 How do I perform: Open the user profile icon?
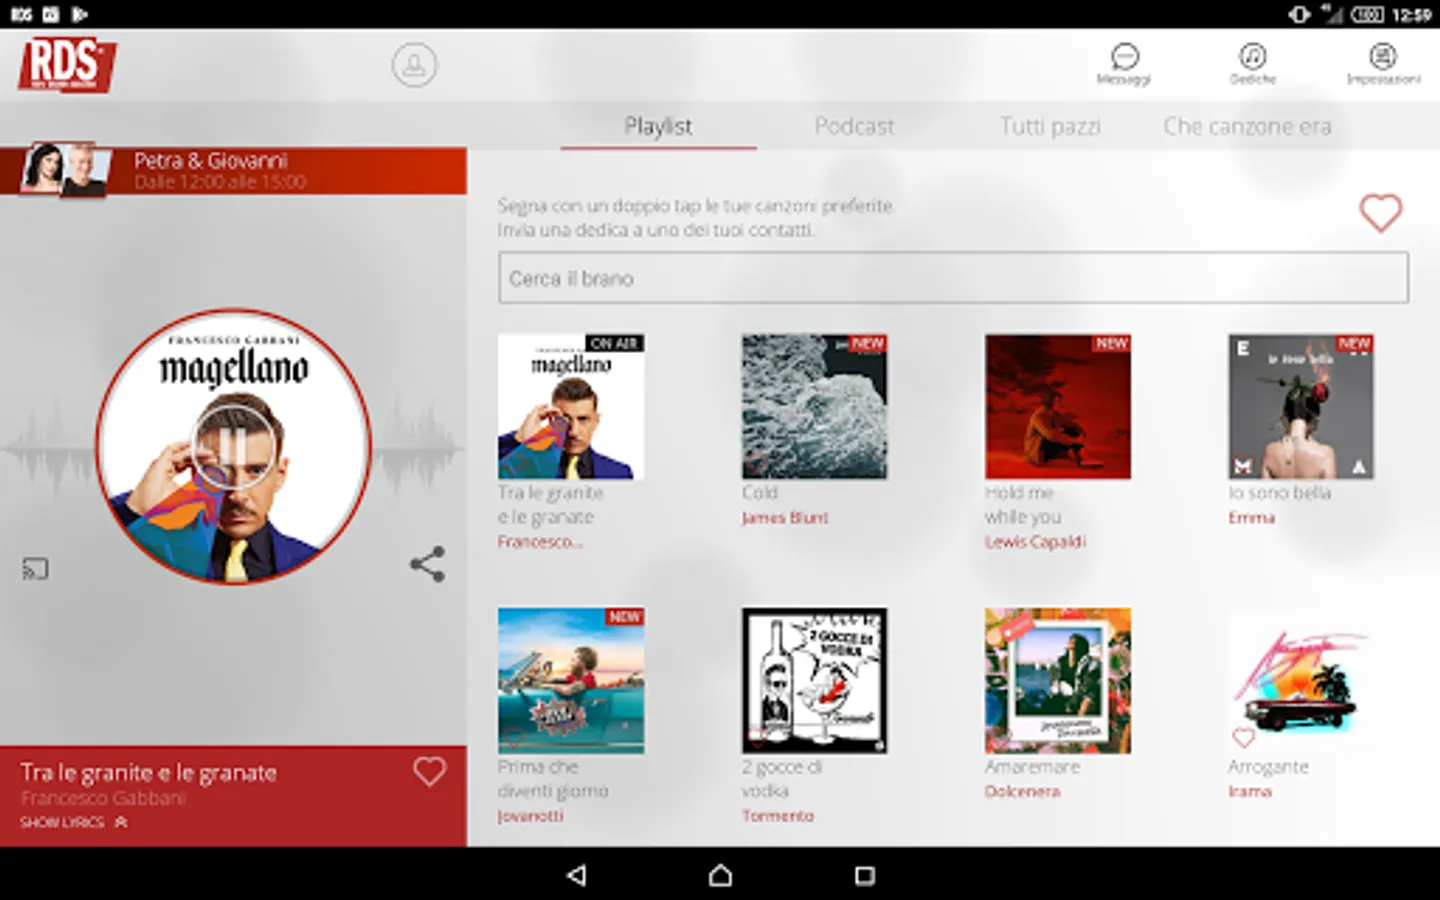pos(414,65)
